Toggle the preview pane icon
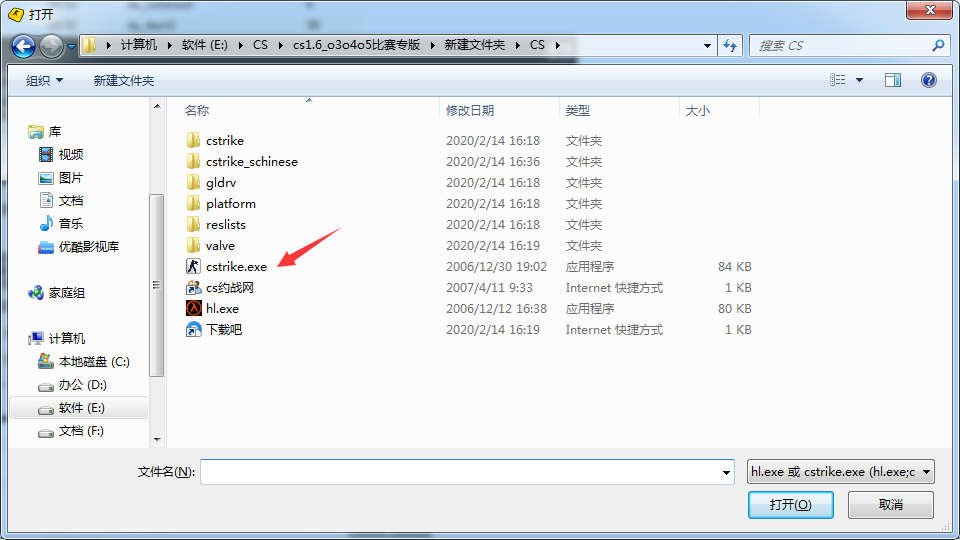Screen dimensions: 960x540 pyautogui.click(x=893, y=80)
